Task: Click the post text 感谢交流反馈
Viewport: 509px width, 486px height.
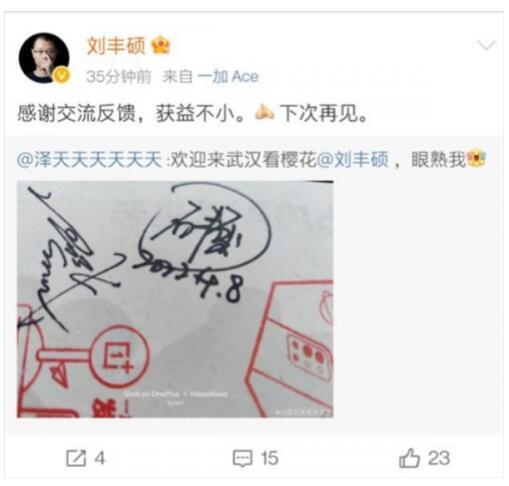Action: (x=76, y=113)
